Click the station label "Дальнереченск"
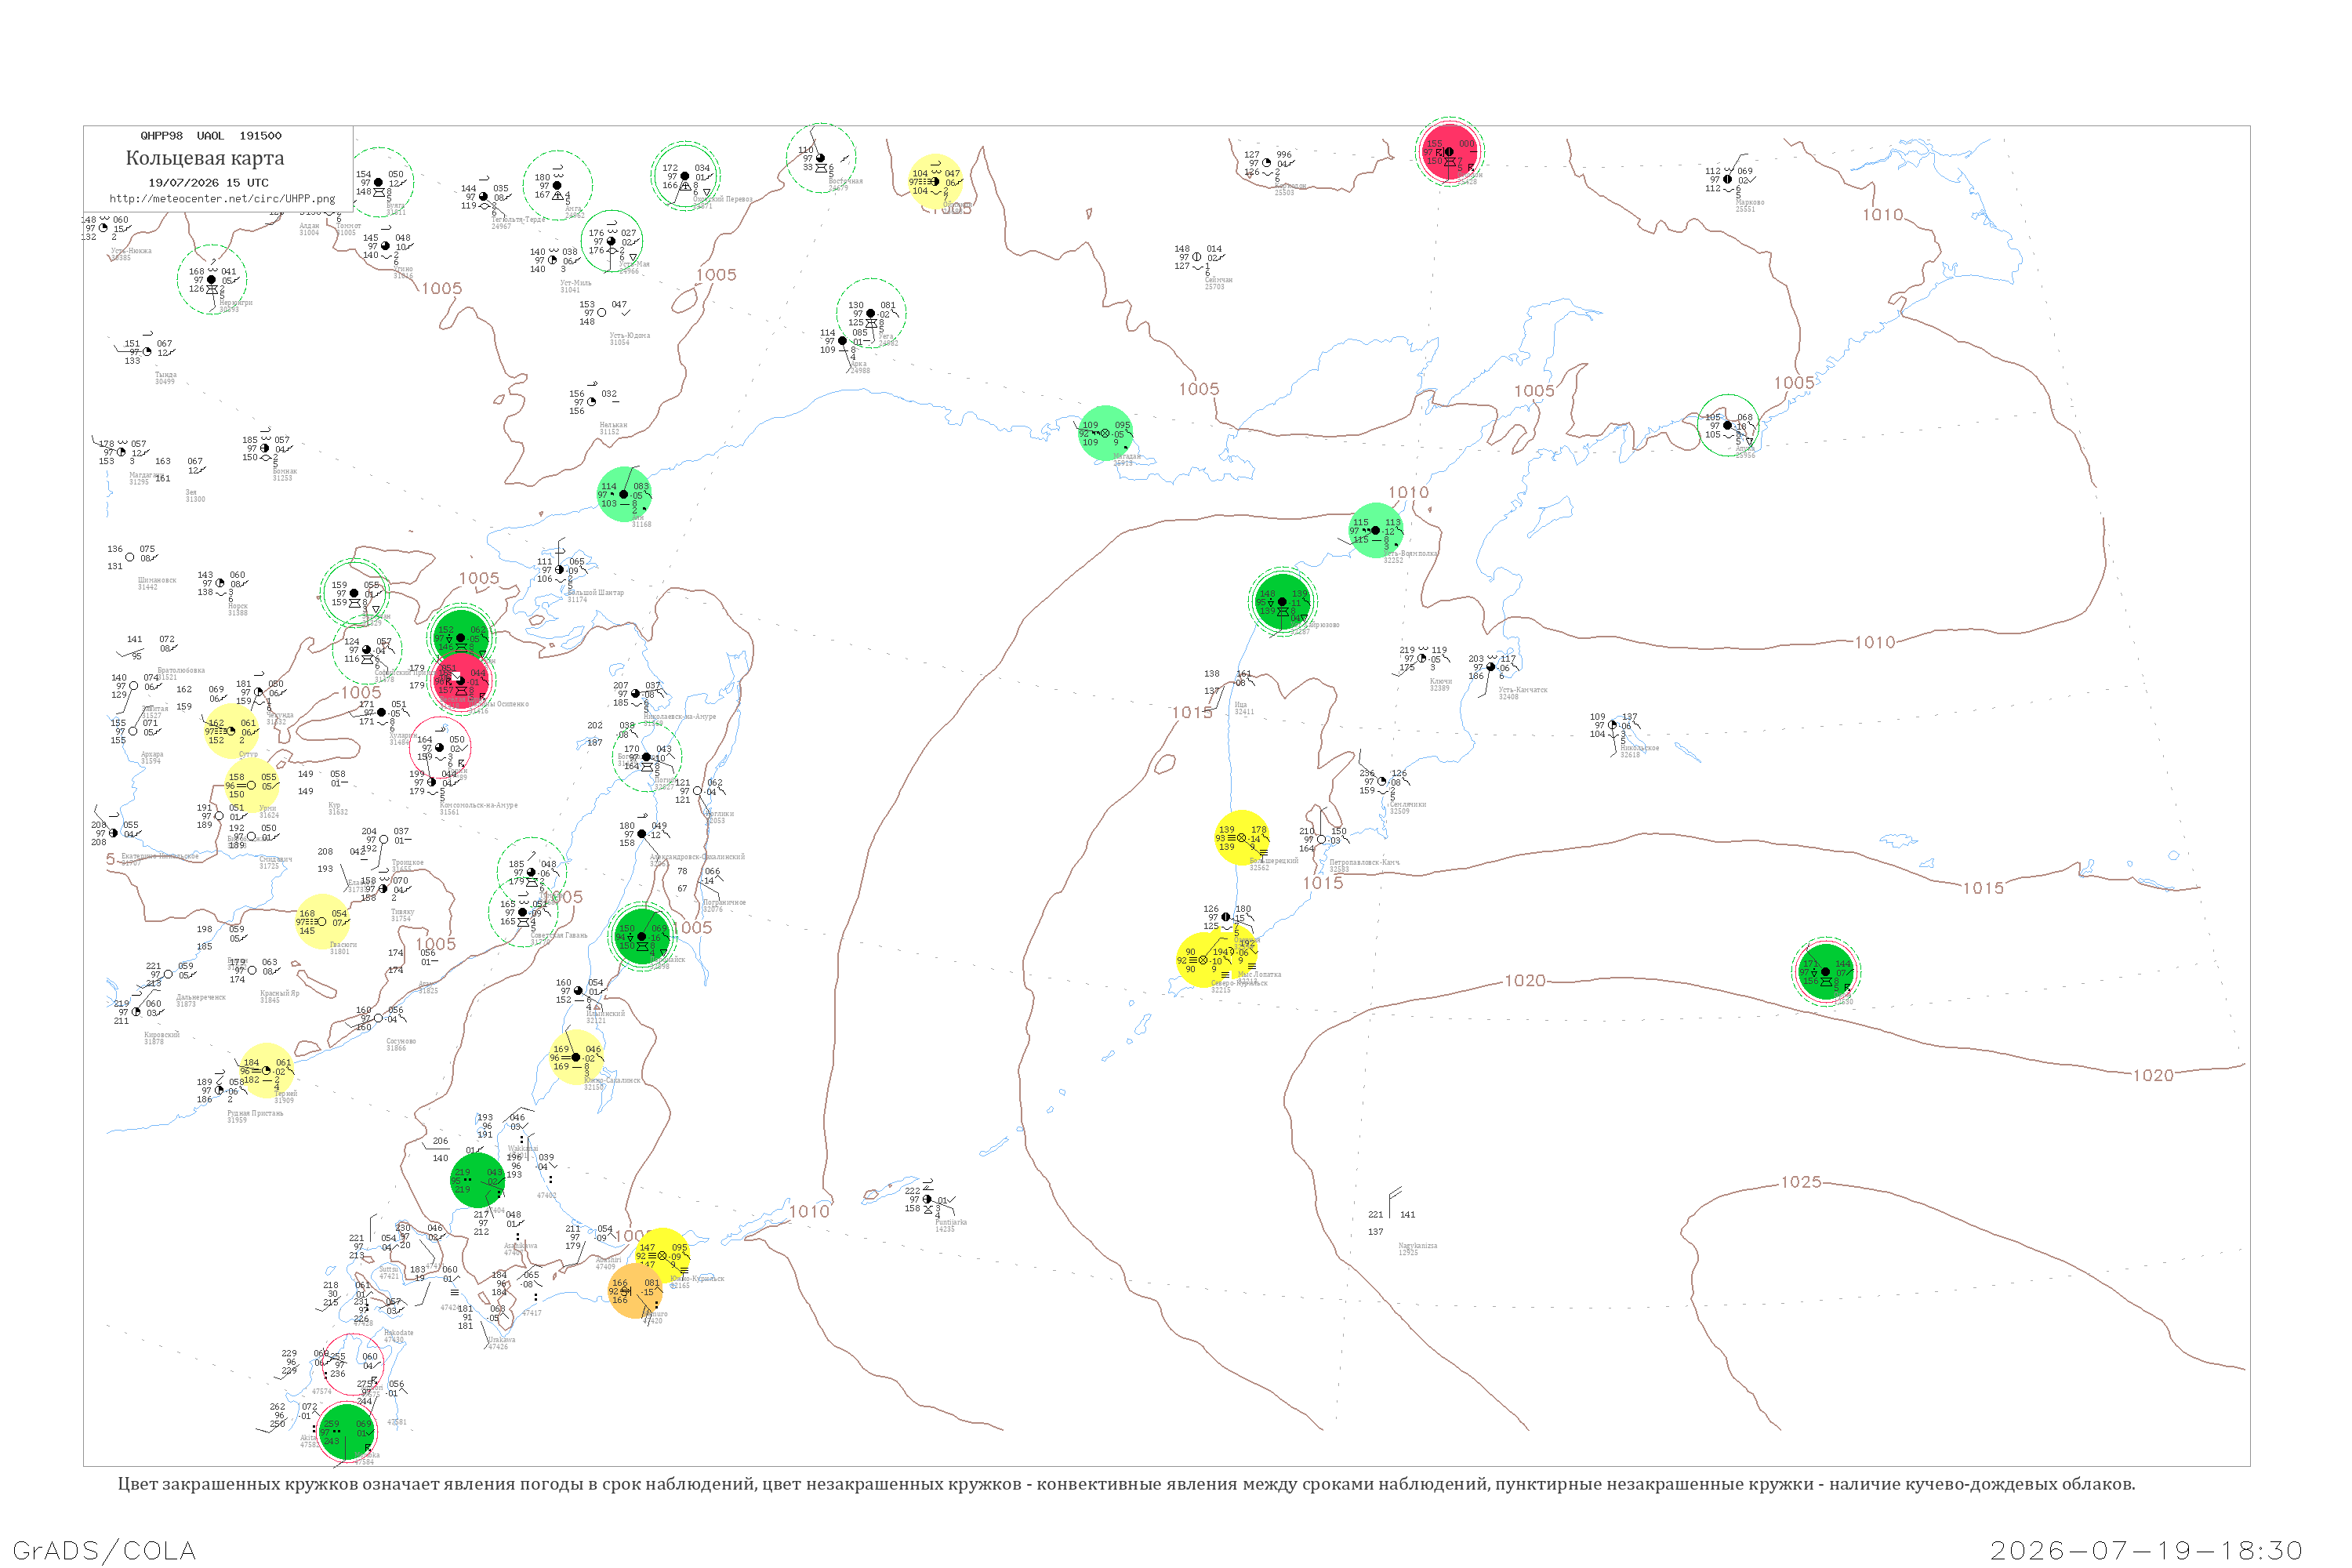The width and height of the screenshot is (2352, 1568). pos(201,997)
